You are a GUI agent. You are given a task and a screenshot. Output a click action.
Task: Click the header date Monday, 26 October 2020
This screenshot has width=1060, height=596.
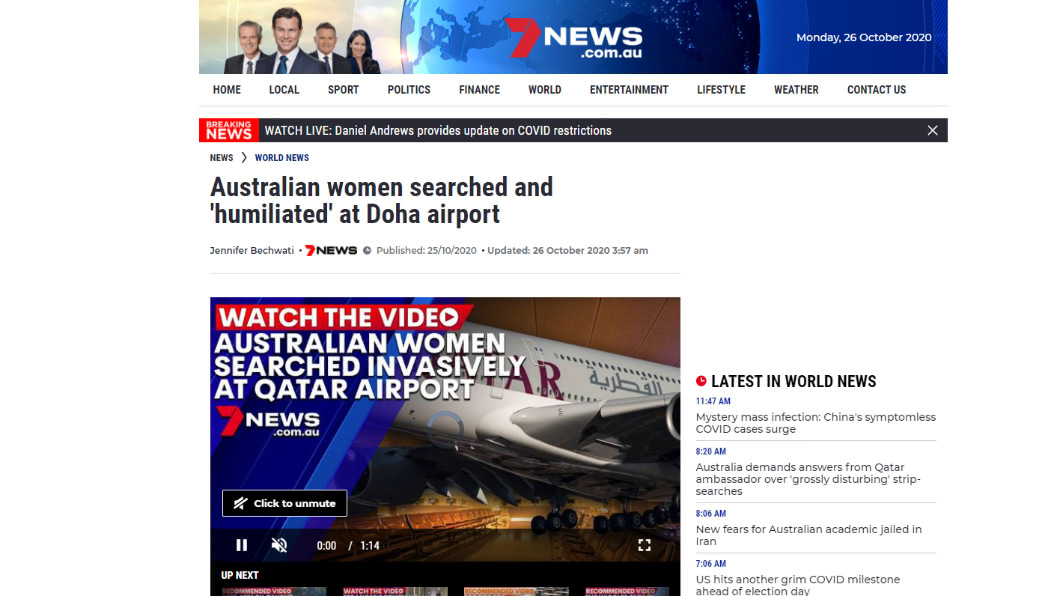863,38
